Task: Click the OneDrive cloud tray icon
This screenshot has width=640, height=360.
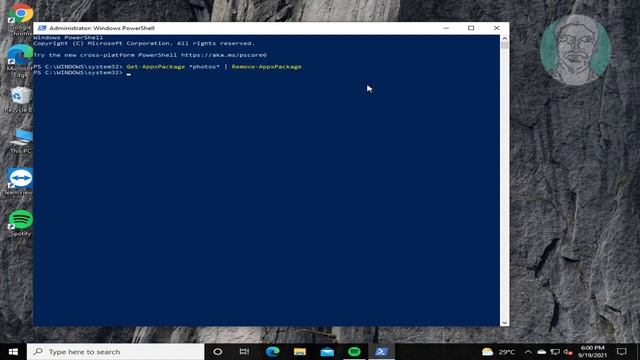Action: [x=542, y=352]
